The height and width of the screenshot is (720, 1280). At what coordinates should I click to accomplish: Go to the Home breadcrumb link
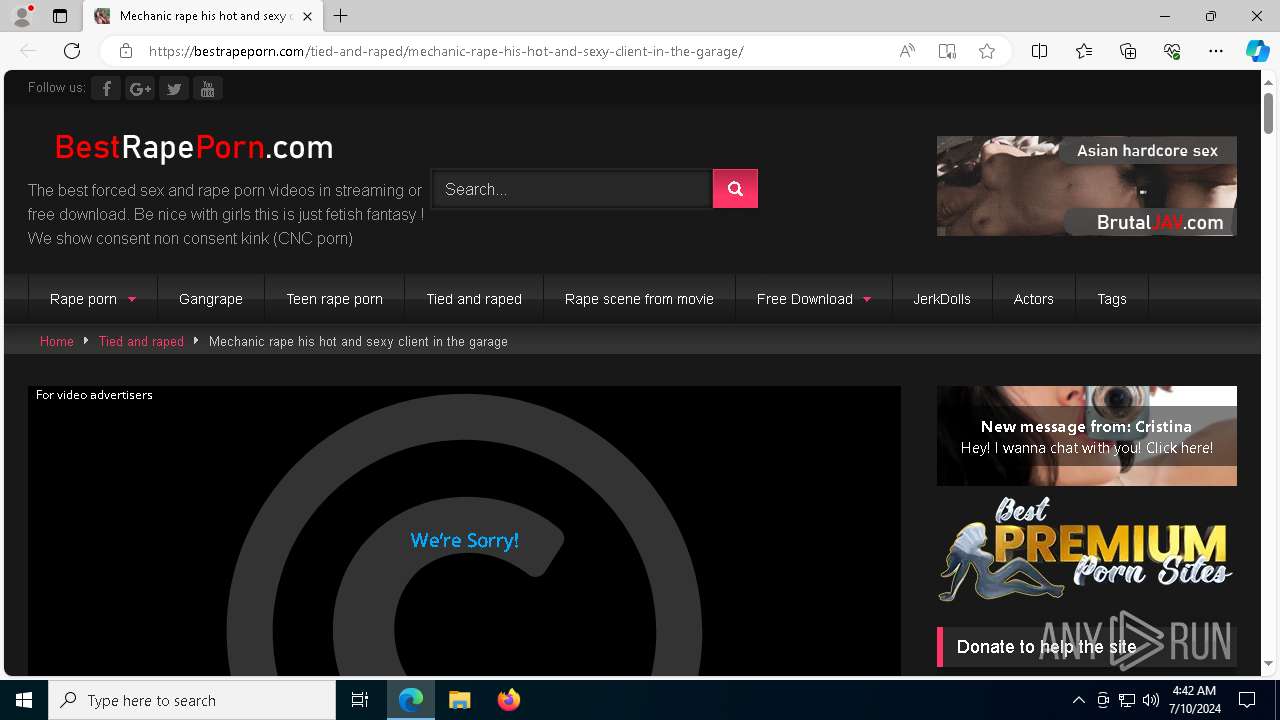tap(57, 341)
